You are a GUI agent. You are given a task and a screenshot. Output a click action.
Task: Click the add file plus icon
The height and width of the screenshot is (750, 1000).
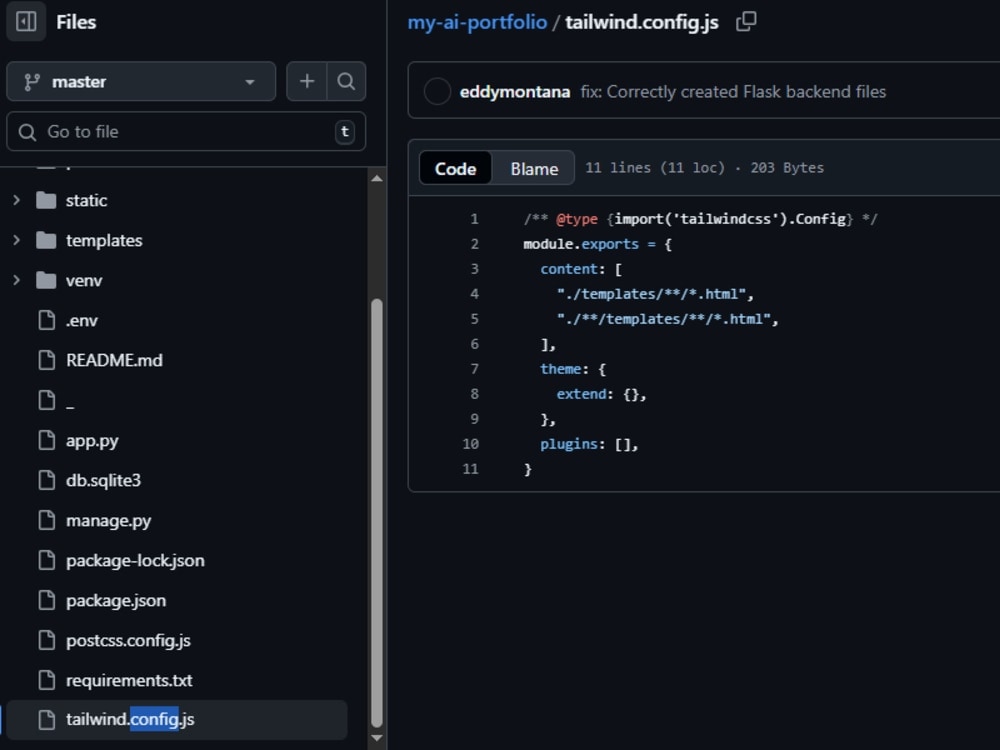click(307, 82)
